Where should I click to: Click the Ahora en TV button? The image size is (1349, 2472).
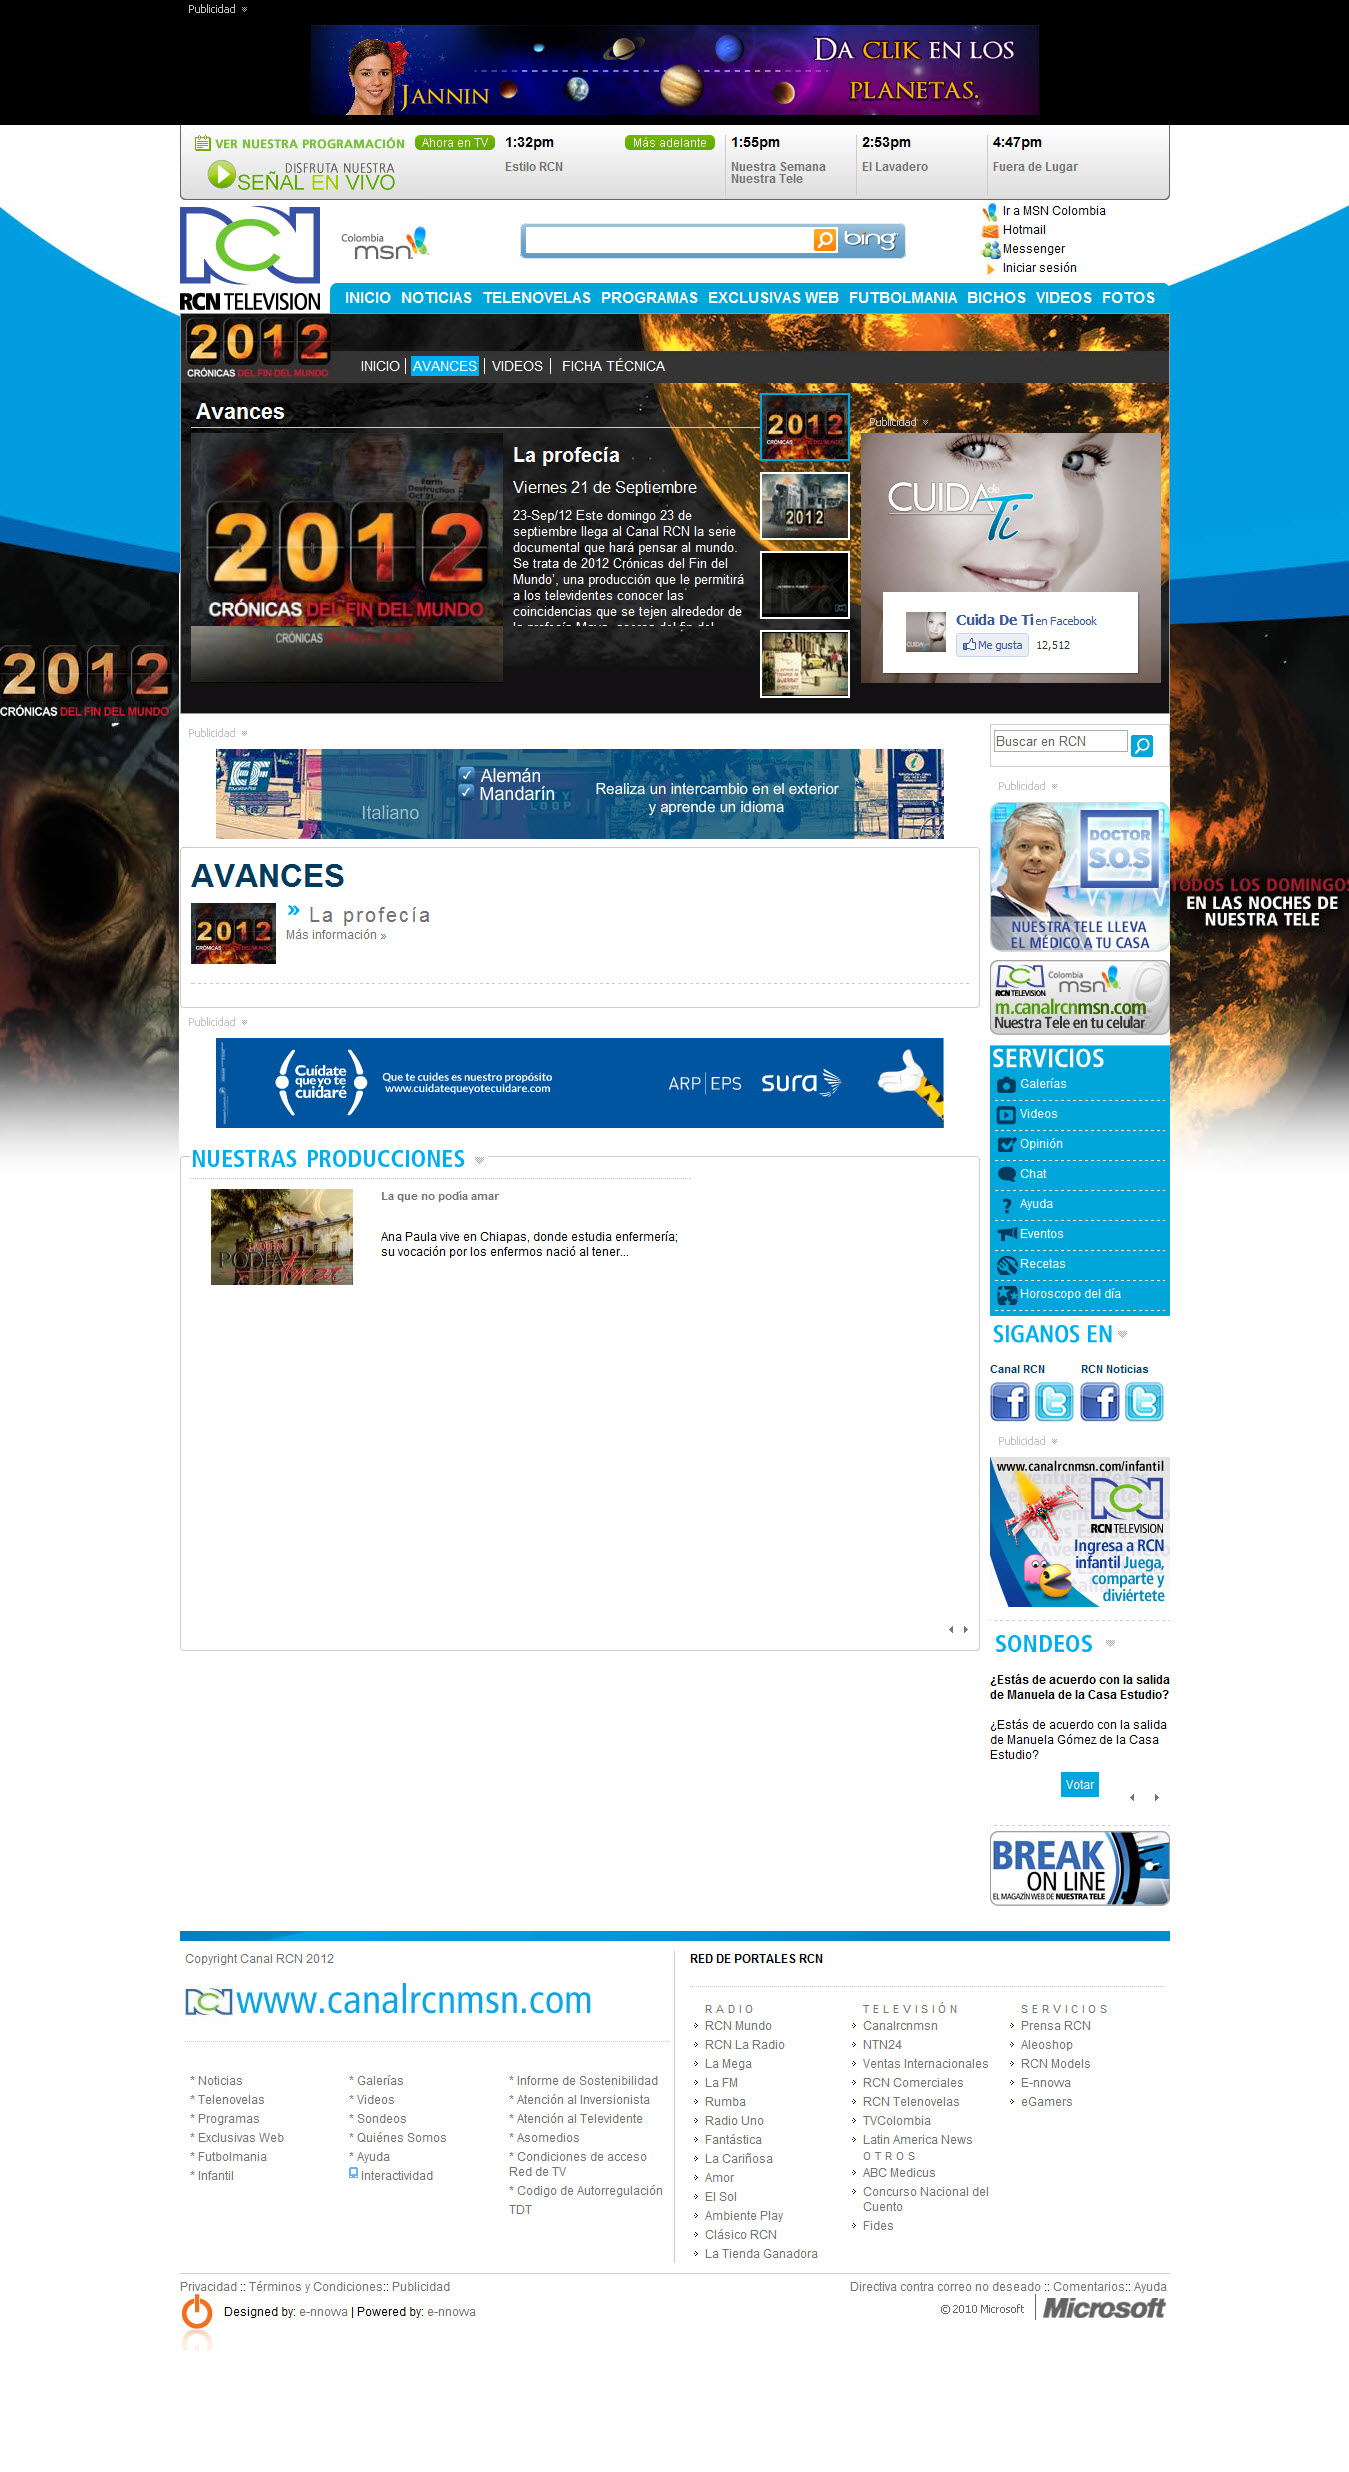point(455,143)
